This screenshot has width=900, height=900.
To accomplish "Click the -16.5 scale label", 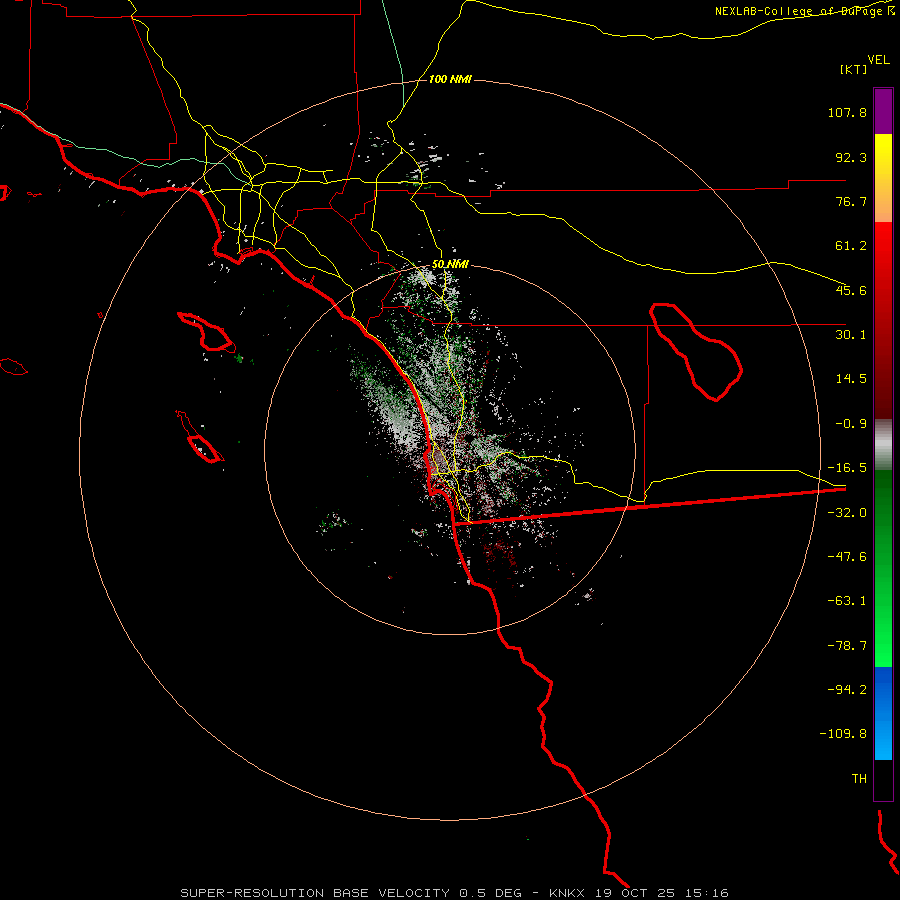I will [x=847, y=468].
